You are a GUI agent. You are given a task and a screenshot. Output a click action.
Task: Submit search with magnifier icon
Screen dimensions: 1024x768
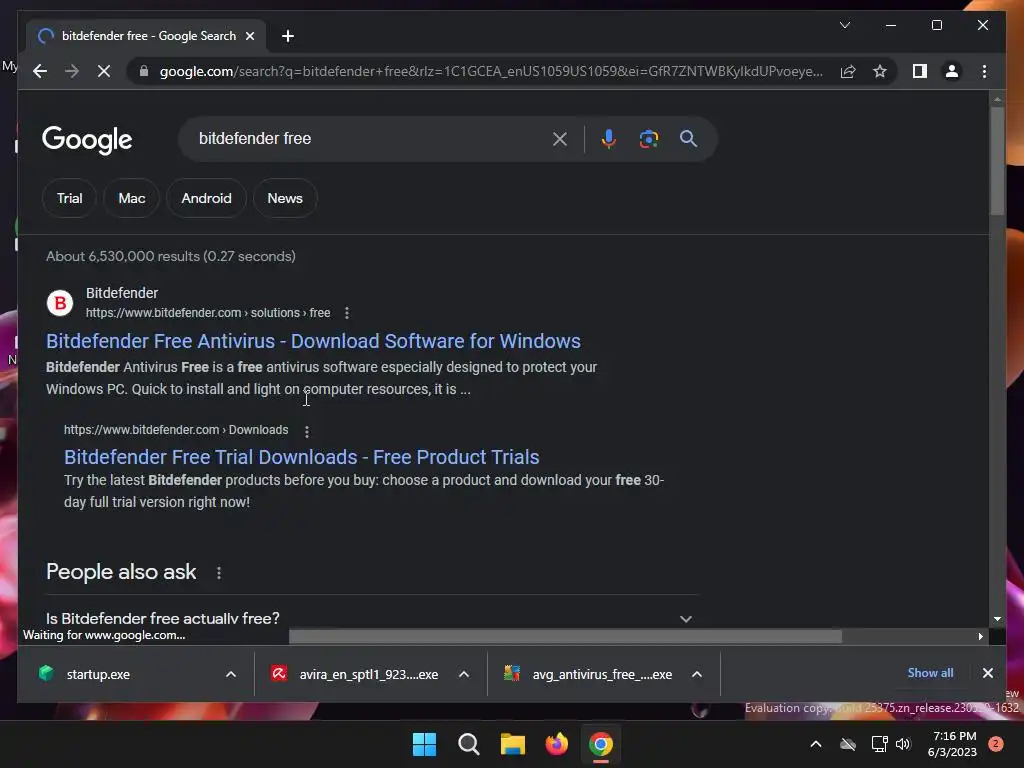click(688, 139)
